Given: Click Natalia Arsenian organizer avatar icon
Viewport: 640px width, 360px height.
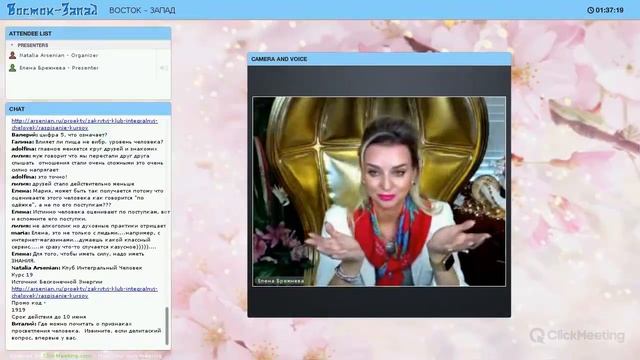Looking at the screenshot, I should coord(13,55).
